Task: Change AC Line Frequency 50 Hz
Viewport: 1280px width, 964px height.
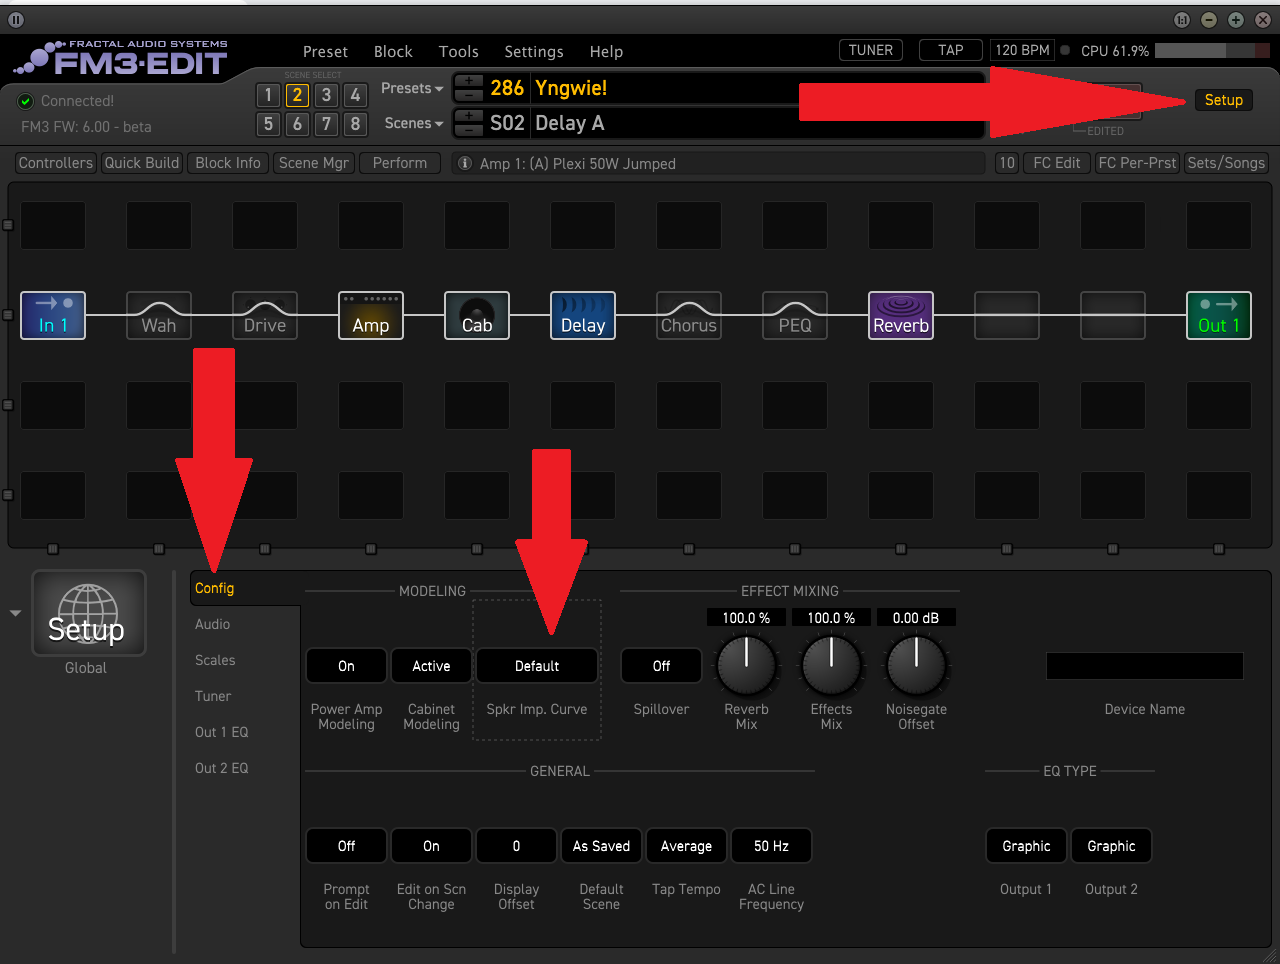Action: click(x=771, y=846)
